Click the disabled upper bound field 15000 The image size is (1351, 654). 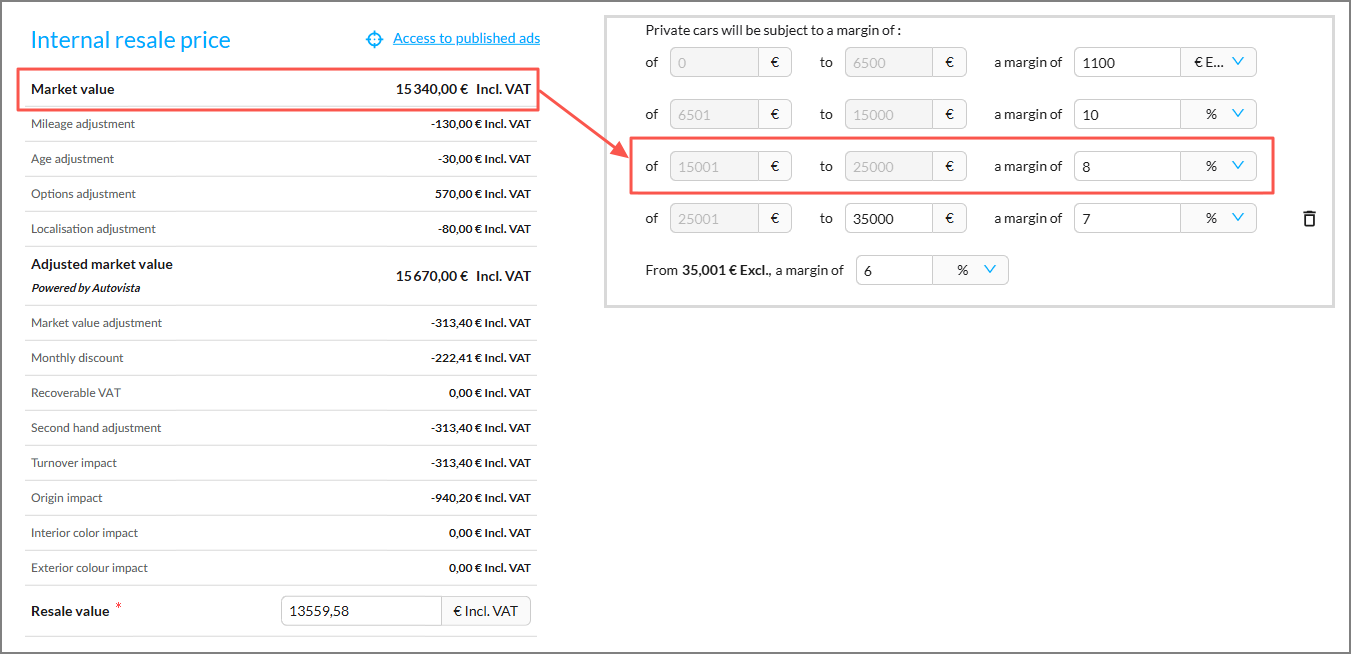tap(888, 114)
